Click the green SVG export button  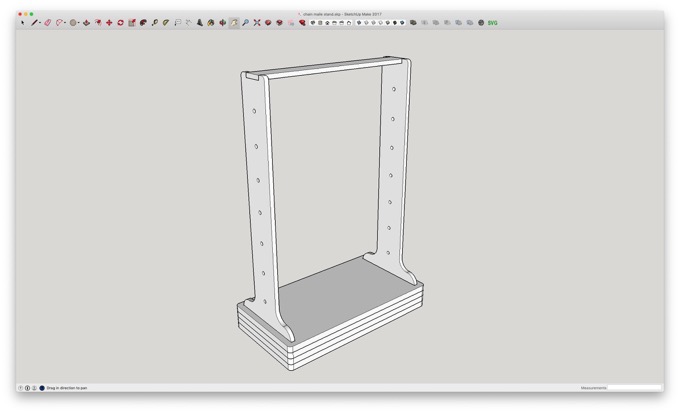pyautogui.click(x=493, y=23)
